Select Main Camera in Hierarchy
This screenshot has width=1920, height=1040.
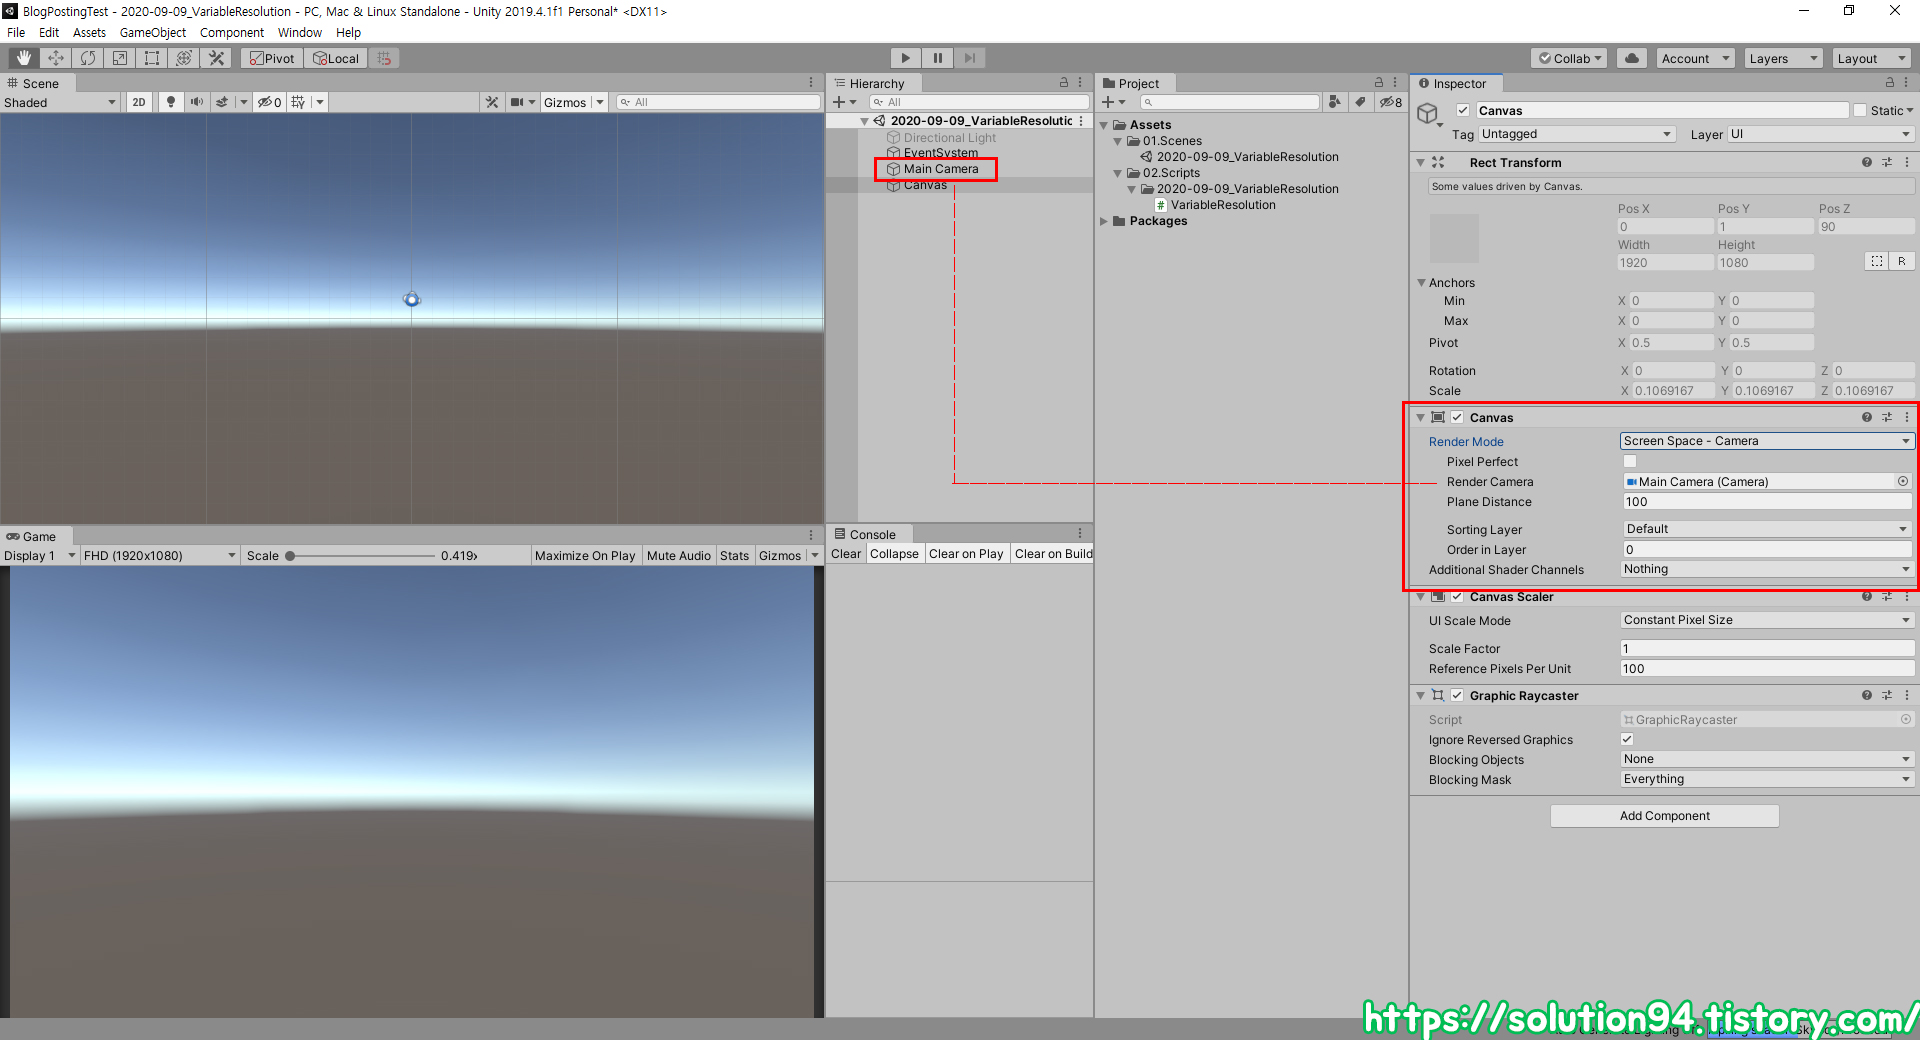[941, 169]
